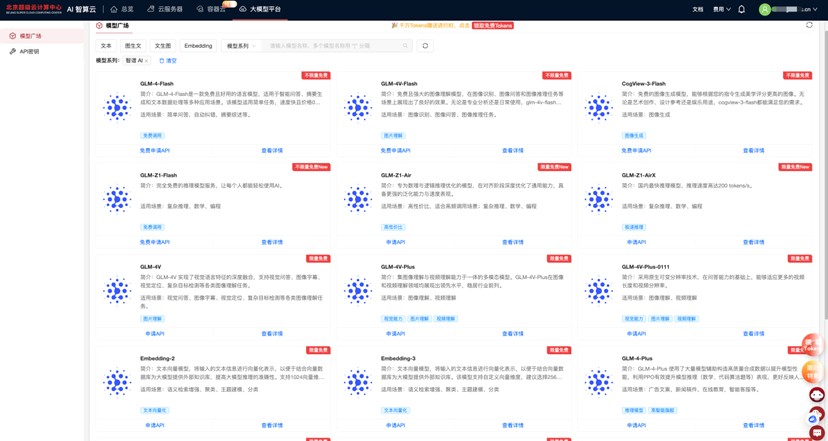Click the 云服务器 server icon

click(x=151, y=9)
